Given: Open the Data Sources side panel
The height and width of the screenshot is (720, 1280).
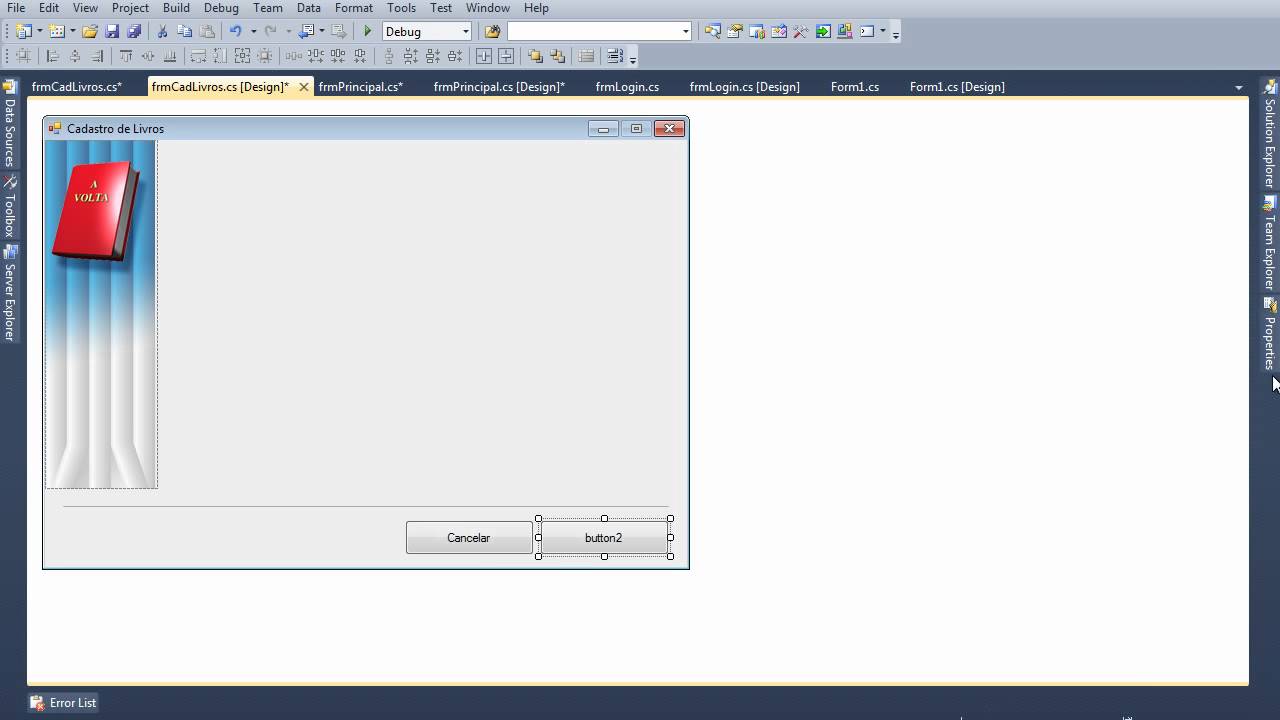Looking at the screenshot, I should (10, 123).
